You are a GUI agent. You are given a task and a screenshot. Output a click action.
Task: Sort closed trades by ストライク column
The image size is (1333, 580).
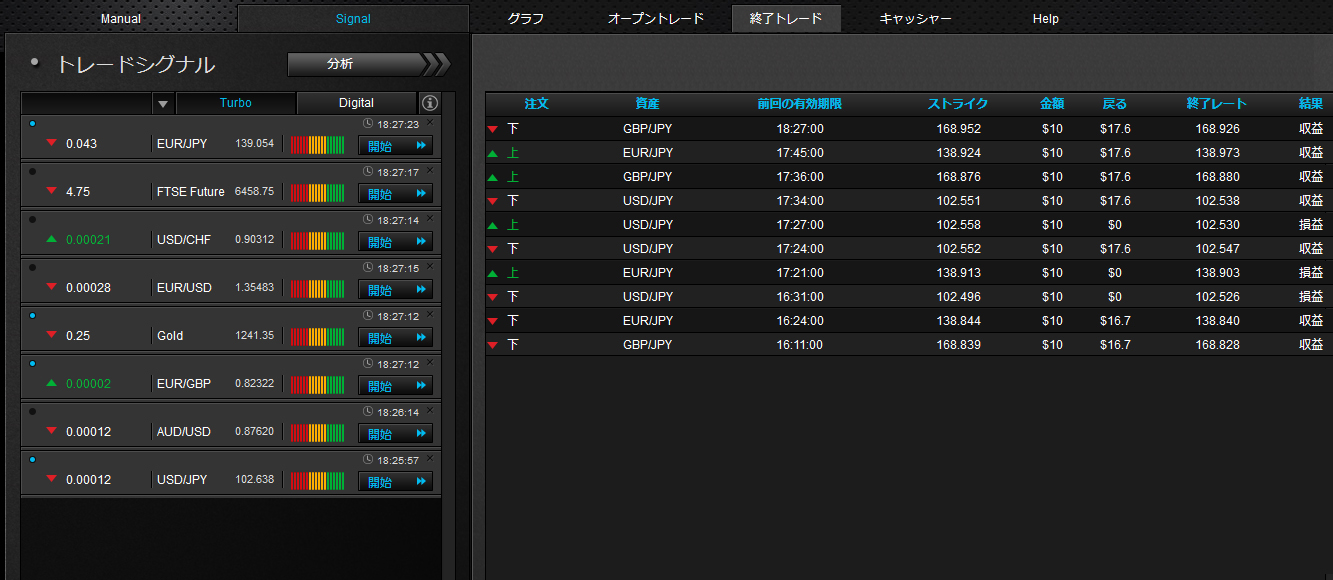click(x=958, y=104)
